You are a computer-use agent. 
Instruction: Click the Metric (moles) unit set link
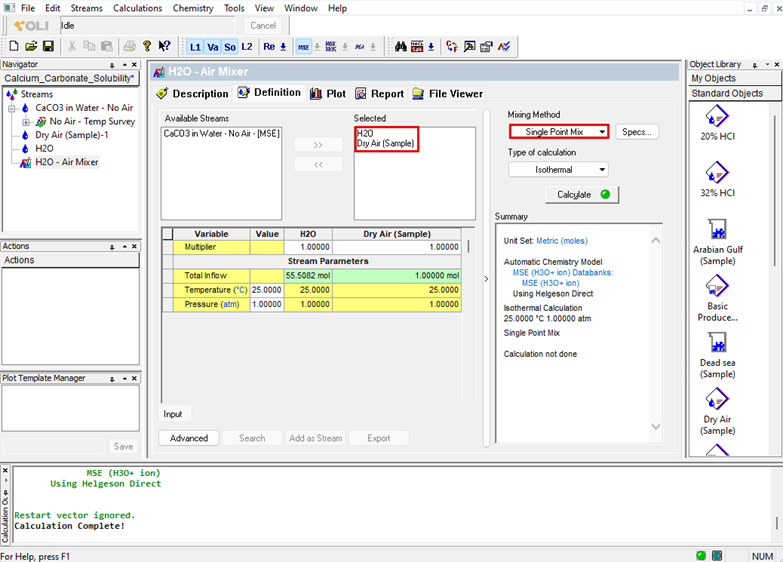coord(562,241)
